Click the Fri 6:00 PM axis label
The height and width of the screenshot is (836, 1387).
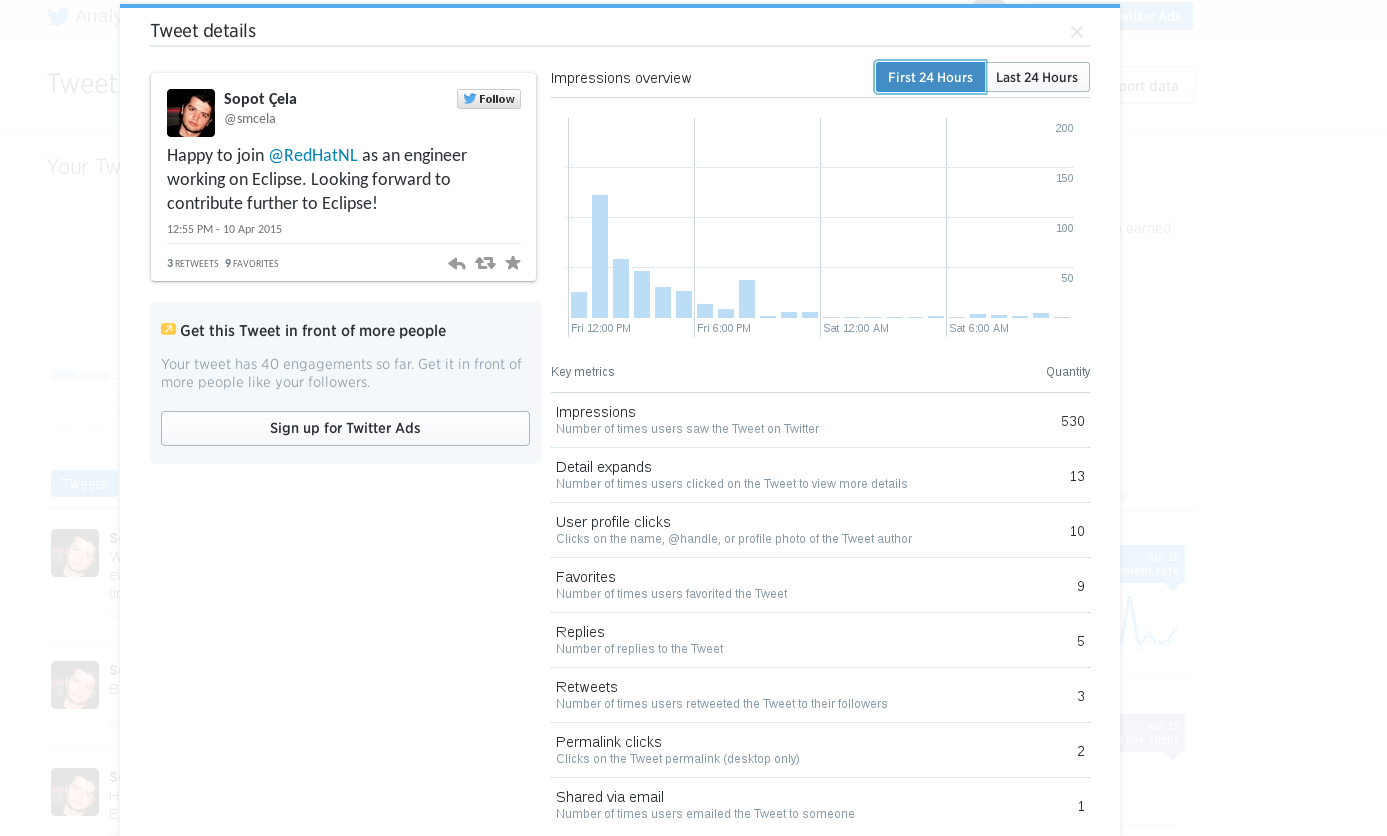724,328
